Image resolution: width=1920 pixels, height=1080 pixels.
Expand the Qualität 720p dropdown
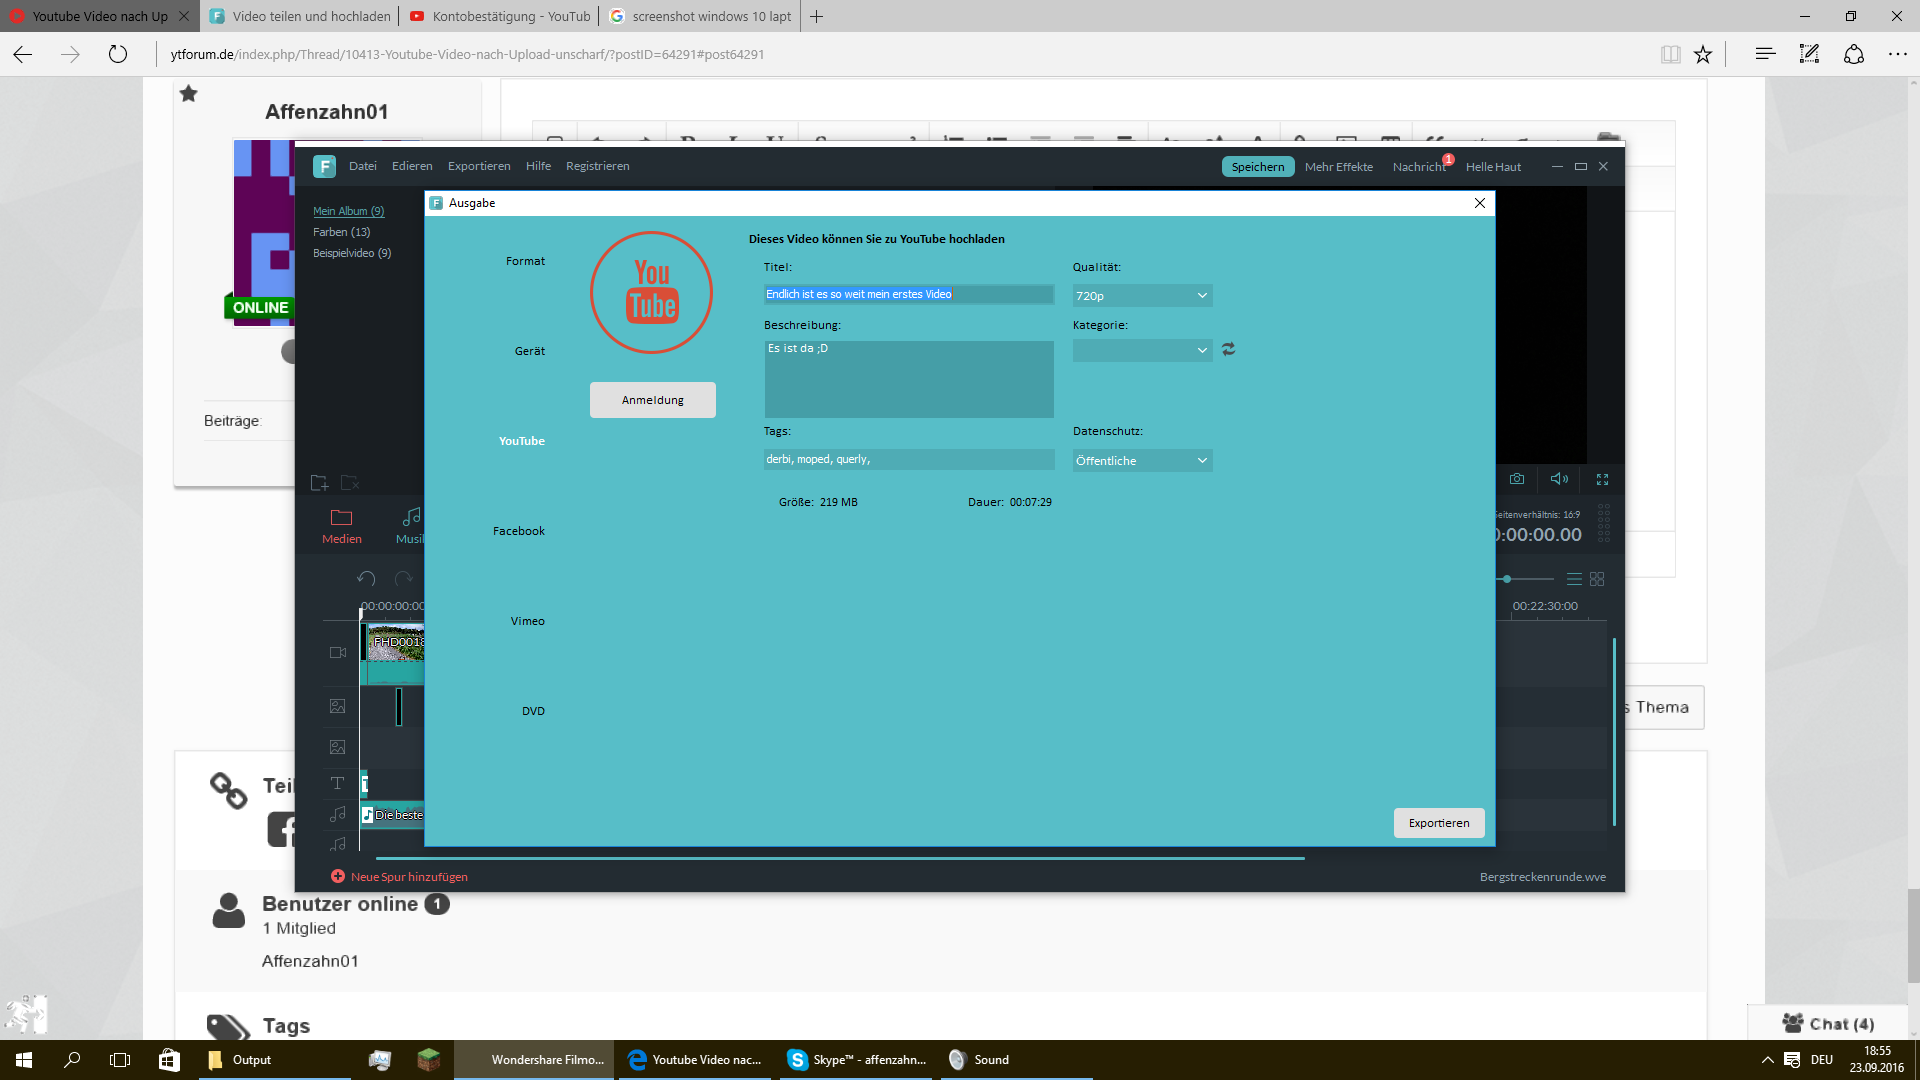coord(1142,296)
